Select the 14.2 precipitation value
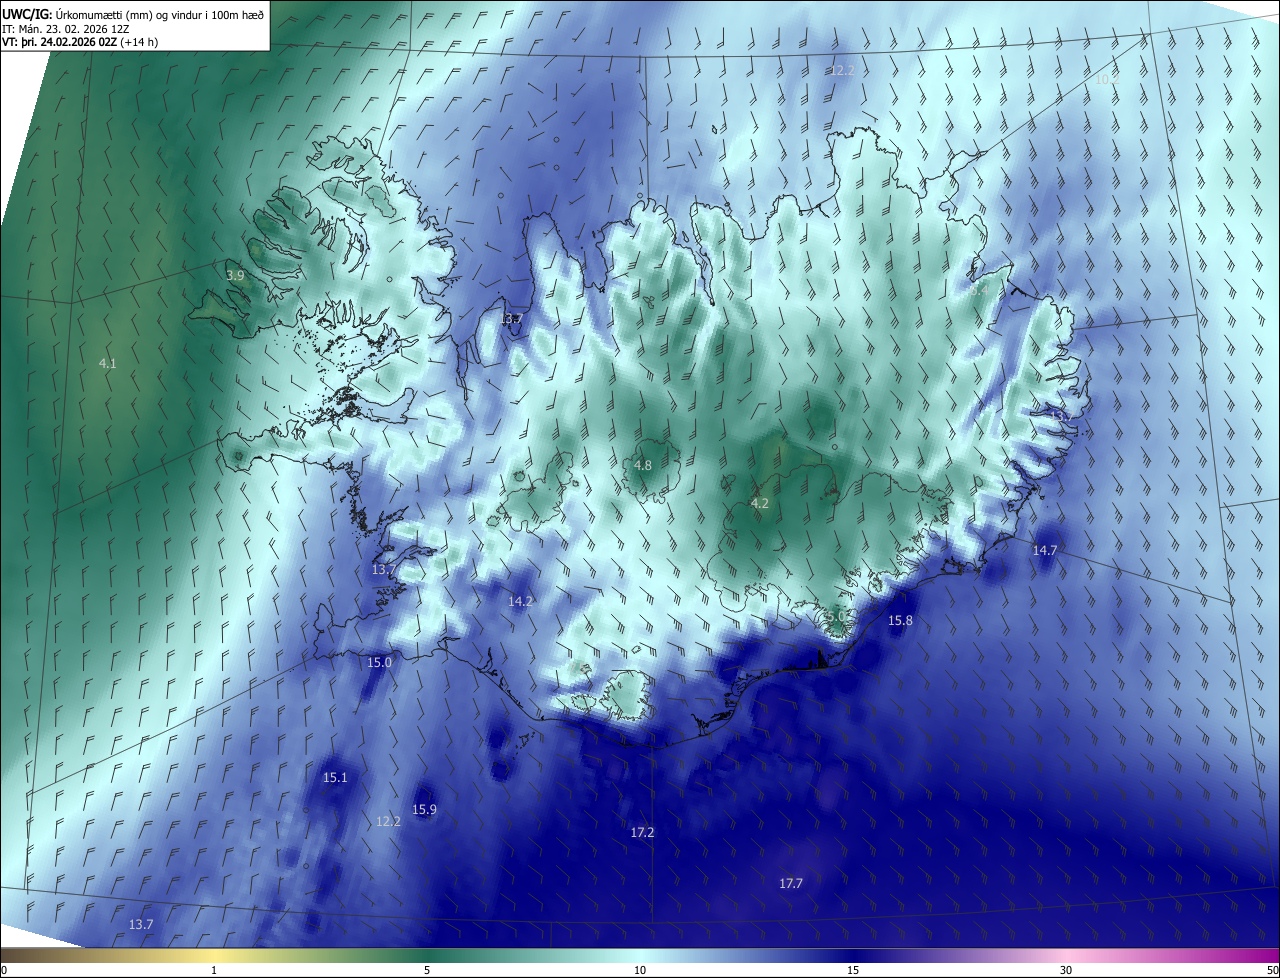 [x=520, y=601]
